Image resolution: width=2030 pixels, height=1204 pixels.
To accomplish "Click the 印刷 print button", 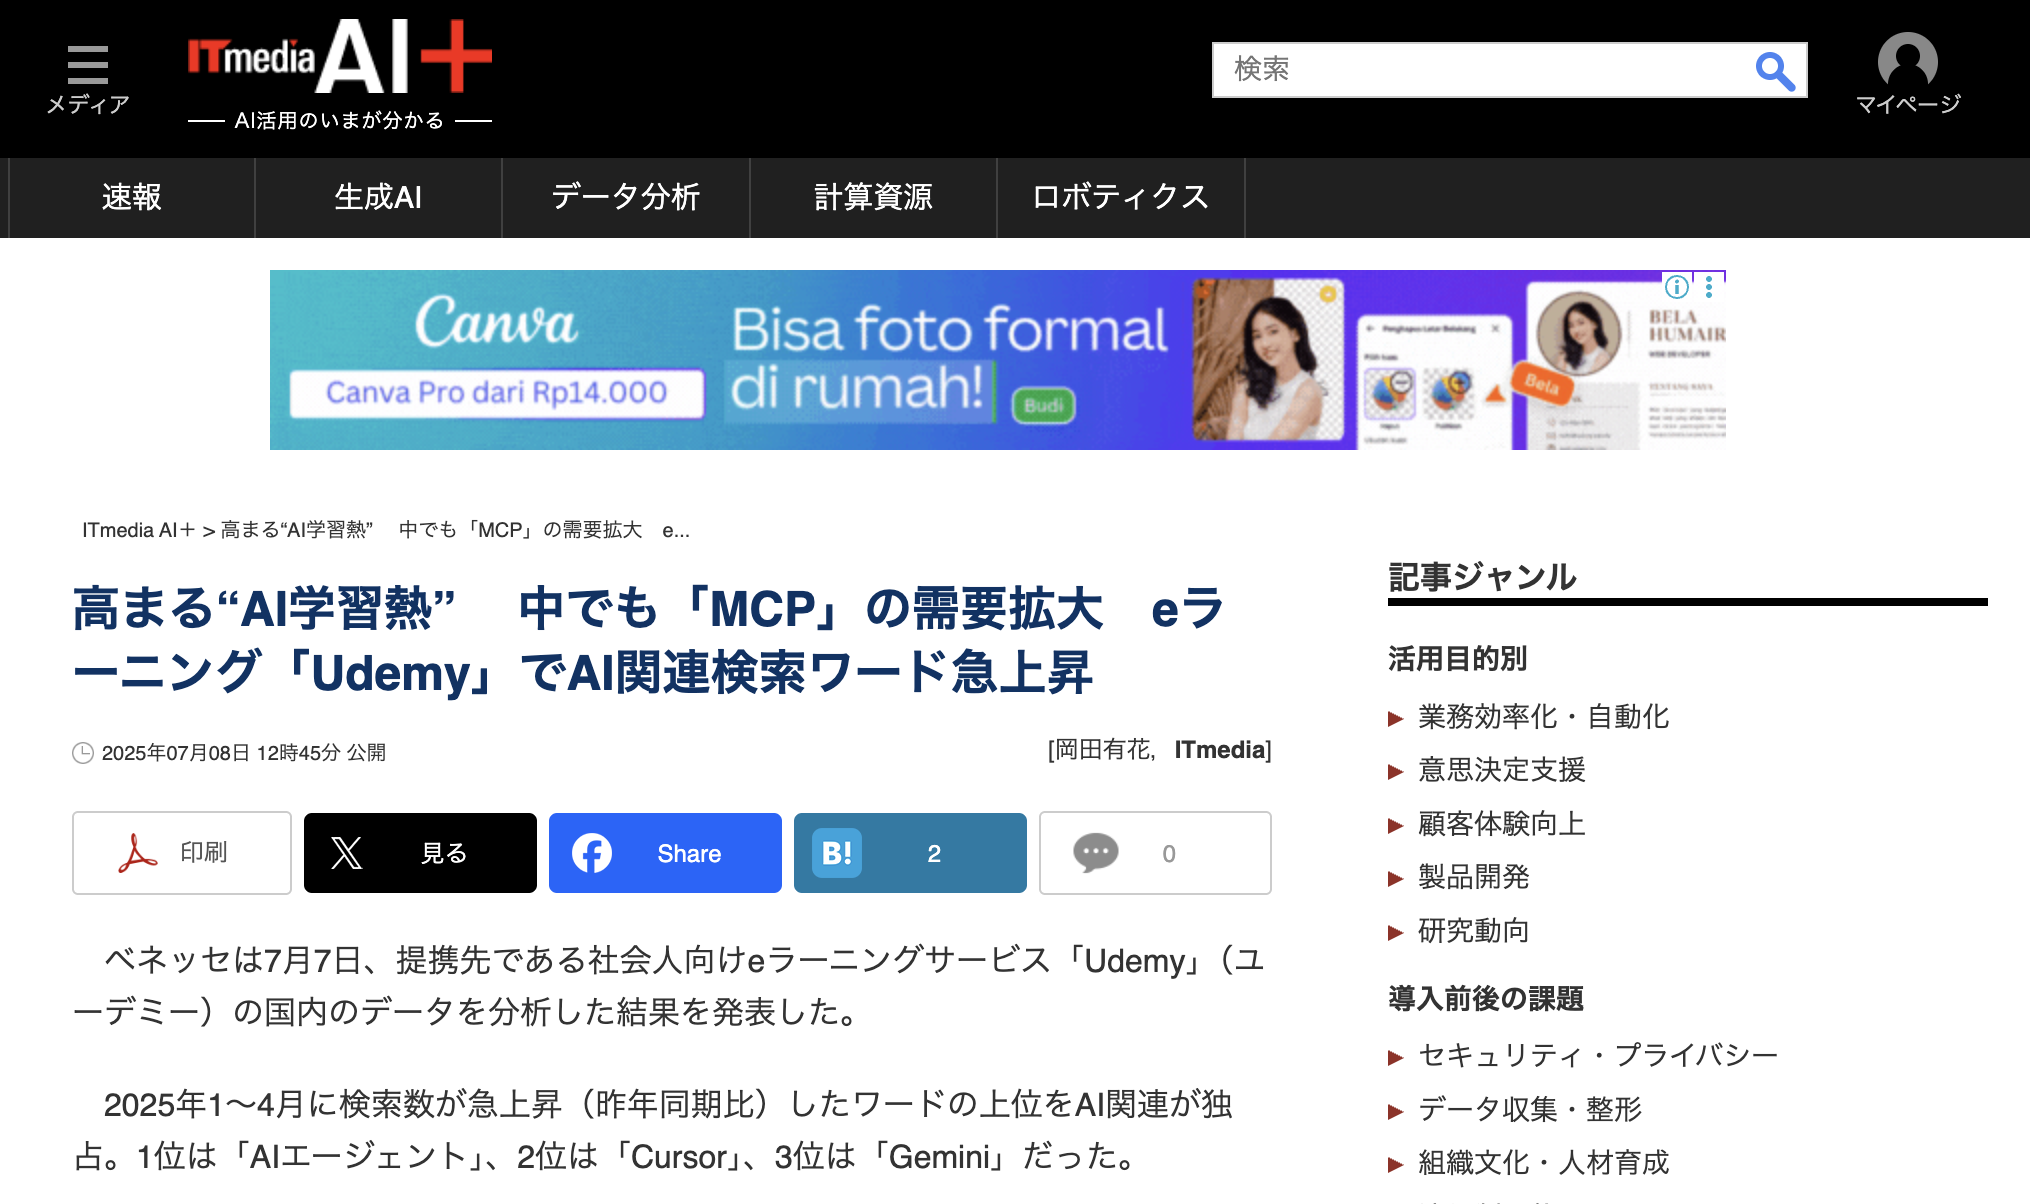I will pyautogui.click(x=182, y=853).
